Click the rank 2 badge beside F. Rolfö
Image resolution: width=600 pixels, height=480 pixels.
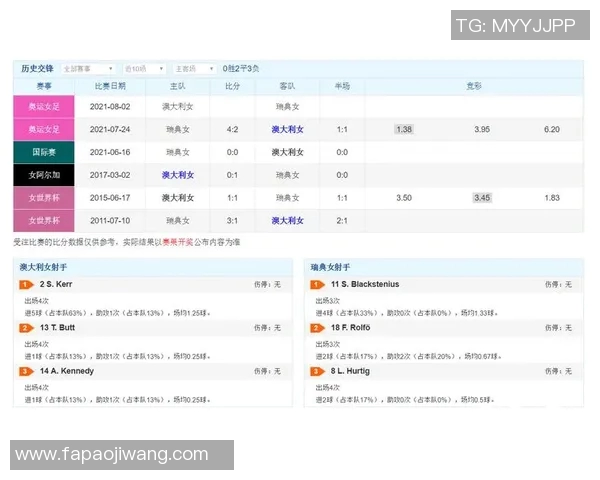317,327
